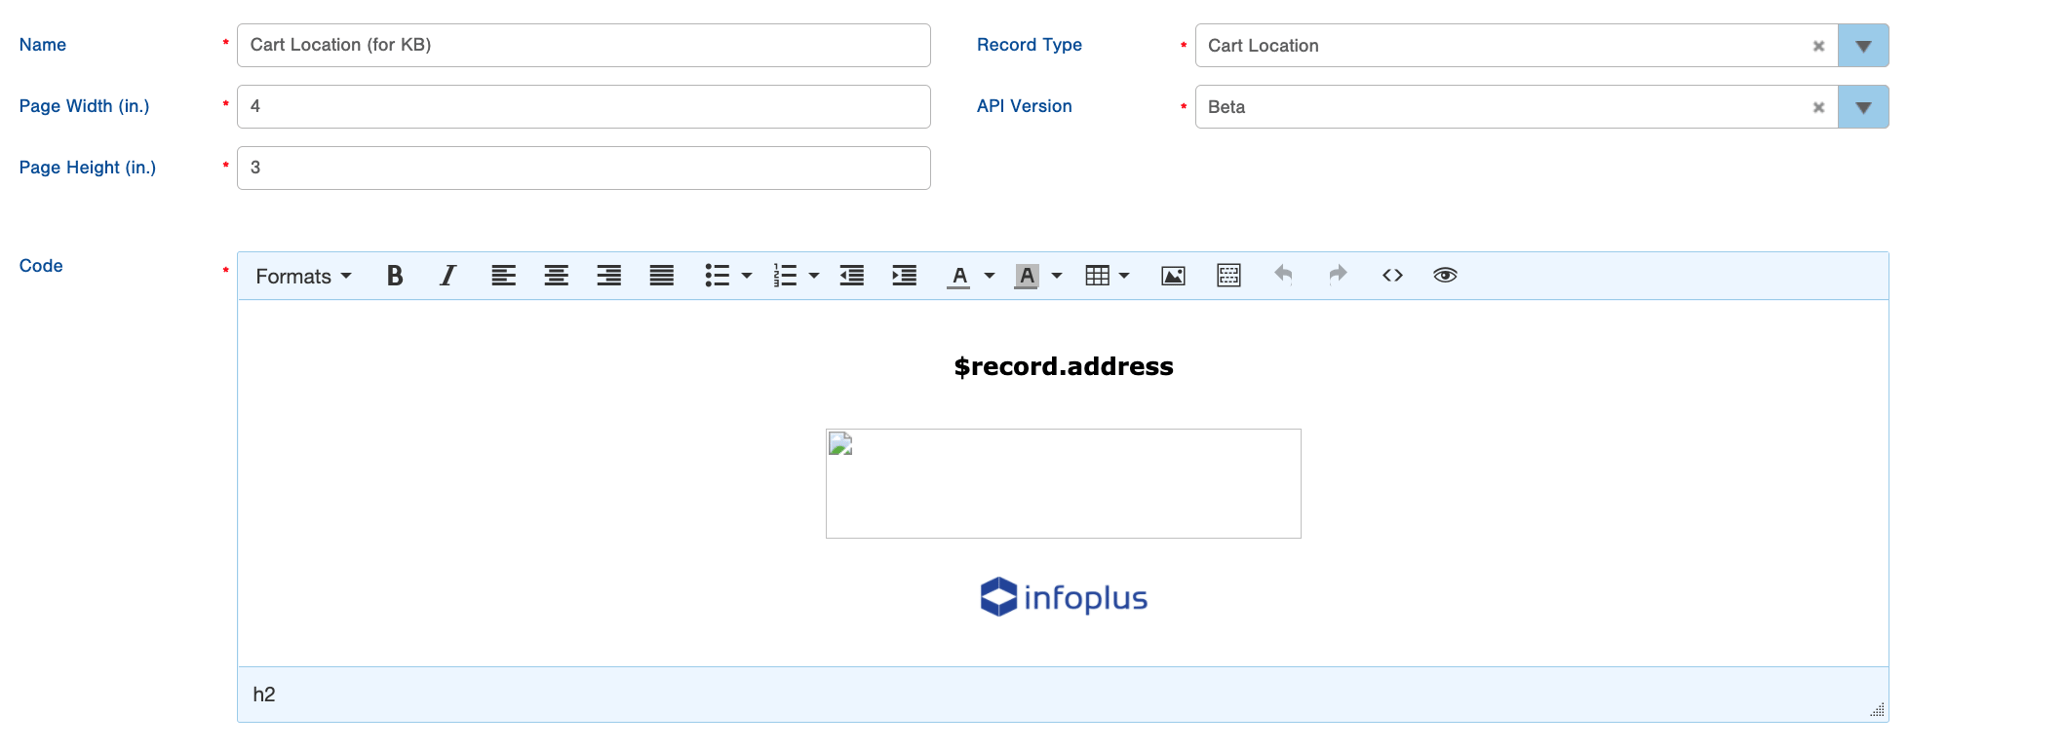The height and width of the screenshot is (752, 2064).
Task: Justify the editor text
Action: coord(661,276)
